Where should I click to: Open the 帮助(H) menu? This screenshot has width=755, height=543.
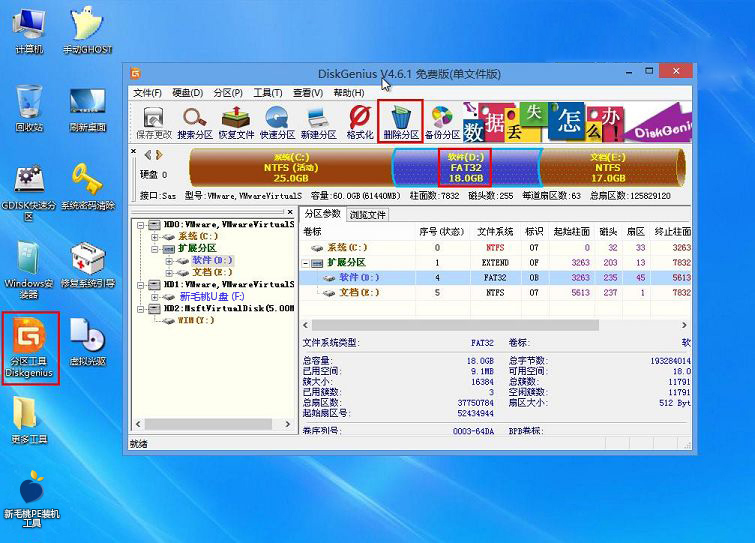[x=349, y=93]
